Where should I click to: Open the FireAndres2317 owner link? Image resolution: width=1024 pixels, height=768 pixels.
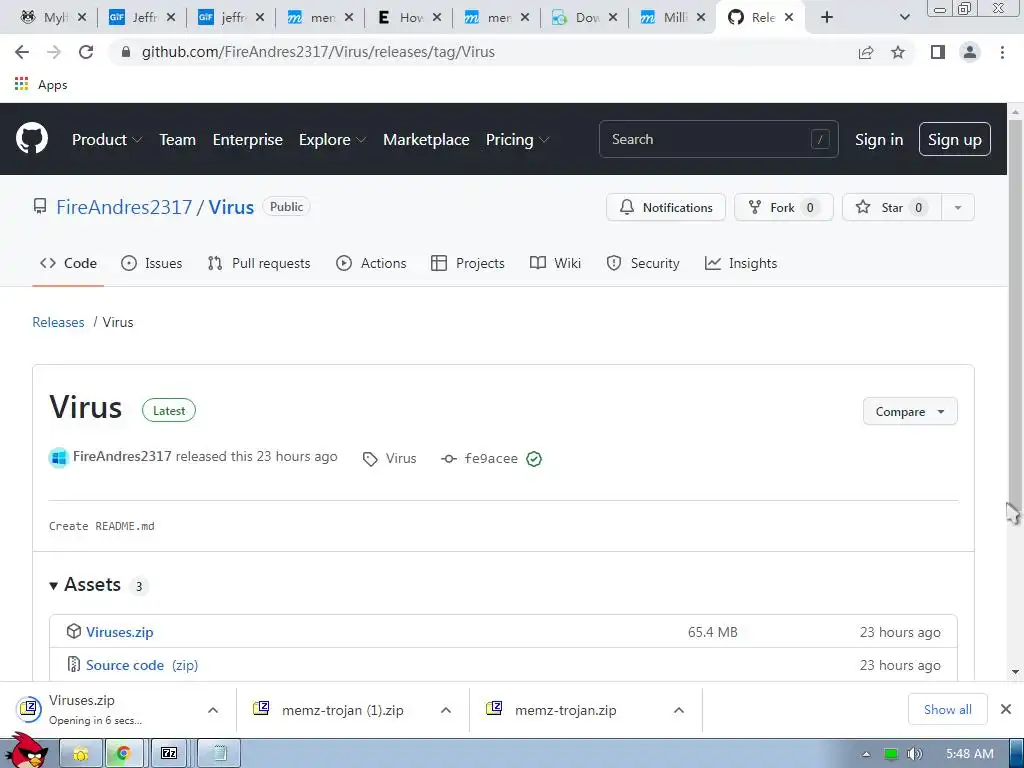[x=124, y=207]
